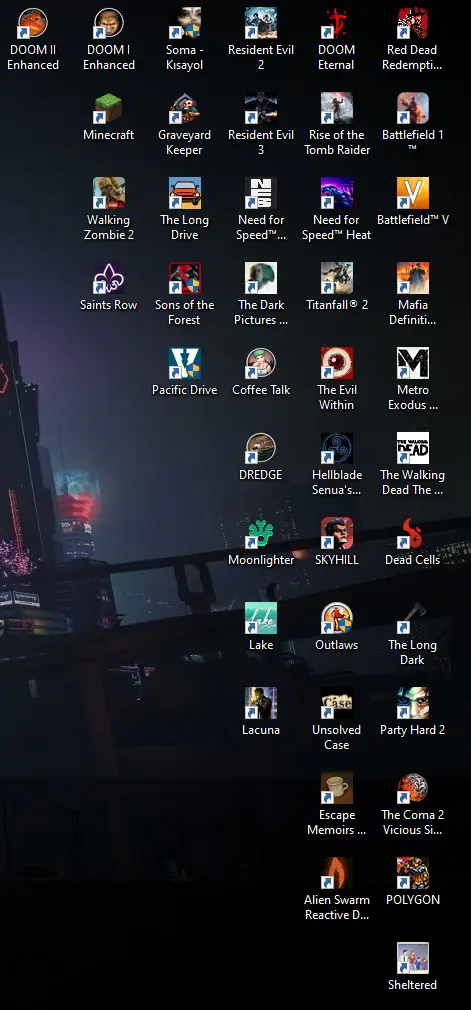Select The Long Drive car icon
This screenshot has width=471, height=1010.
click(185, 194)
